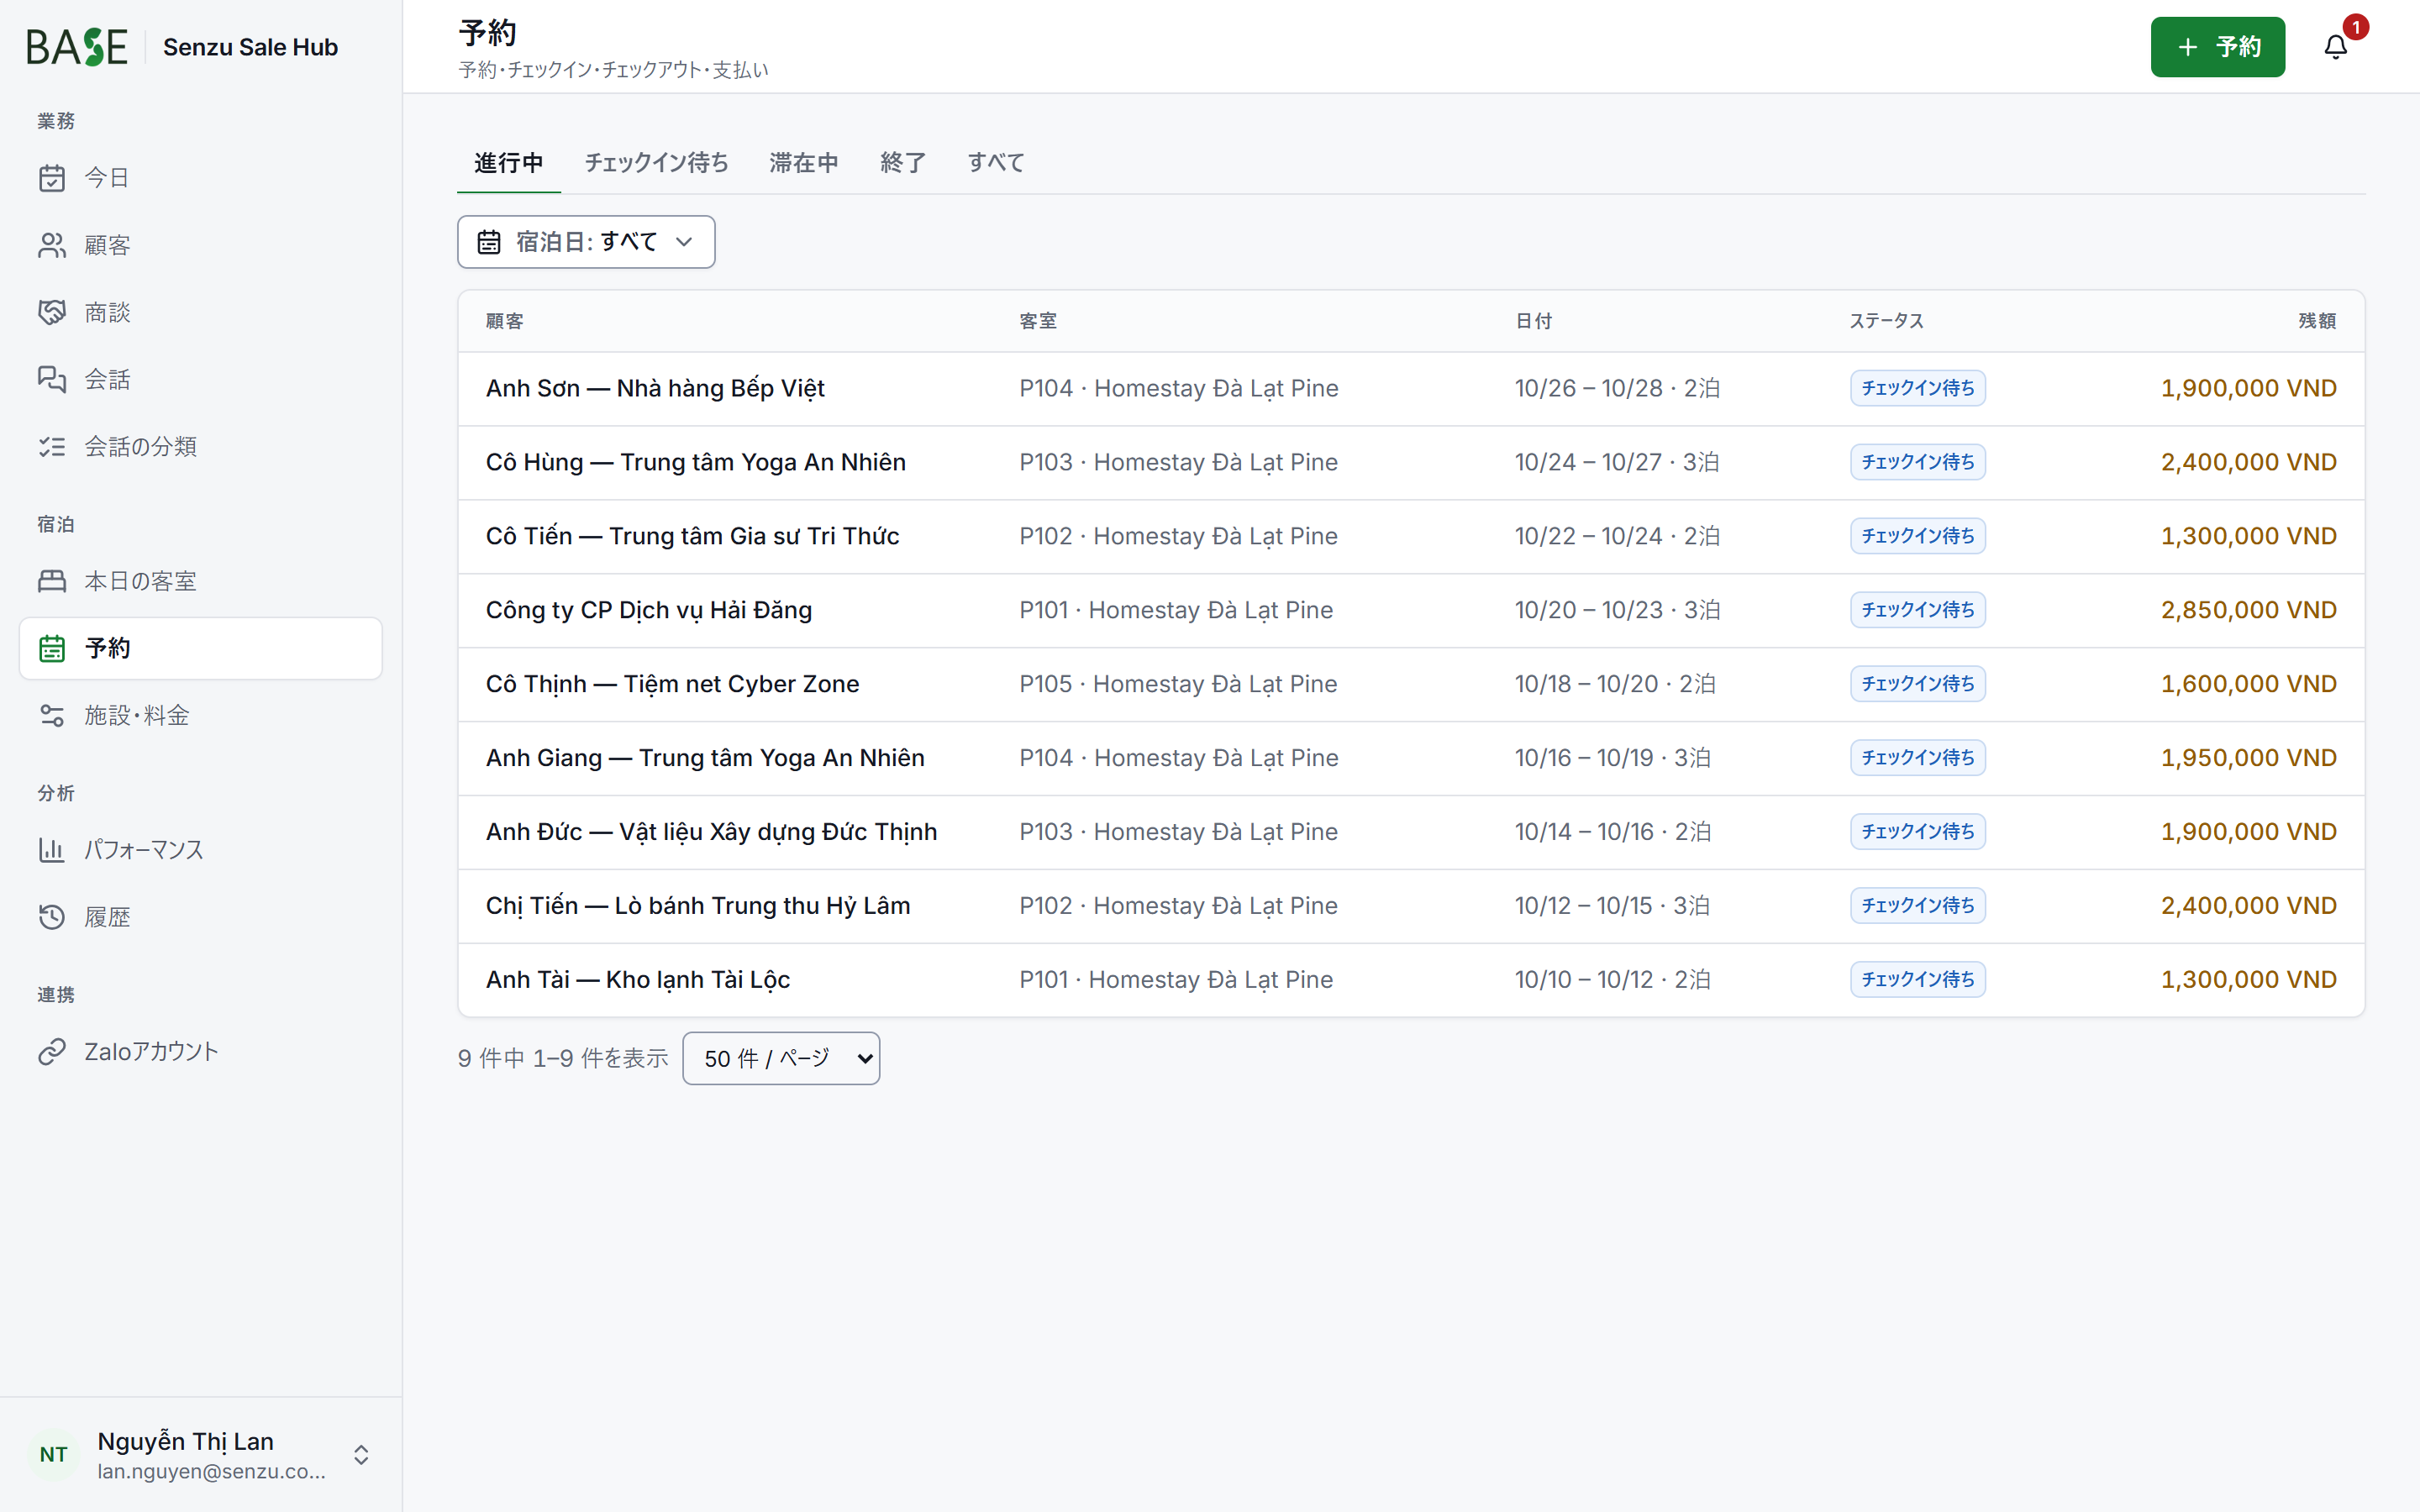Click the 10/18 – 10/20 · 2泊 date cell
This screenshot has height=1512, width=2420.
(x=1615, y=684)
